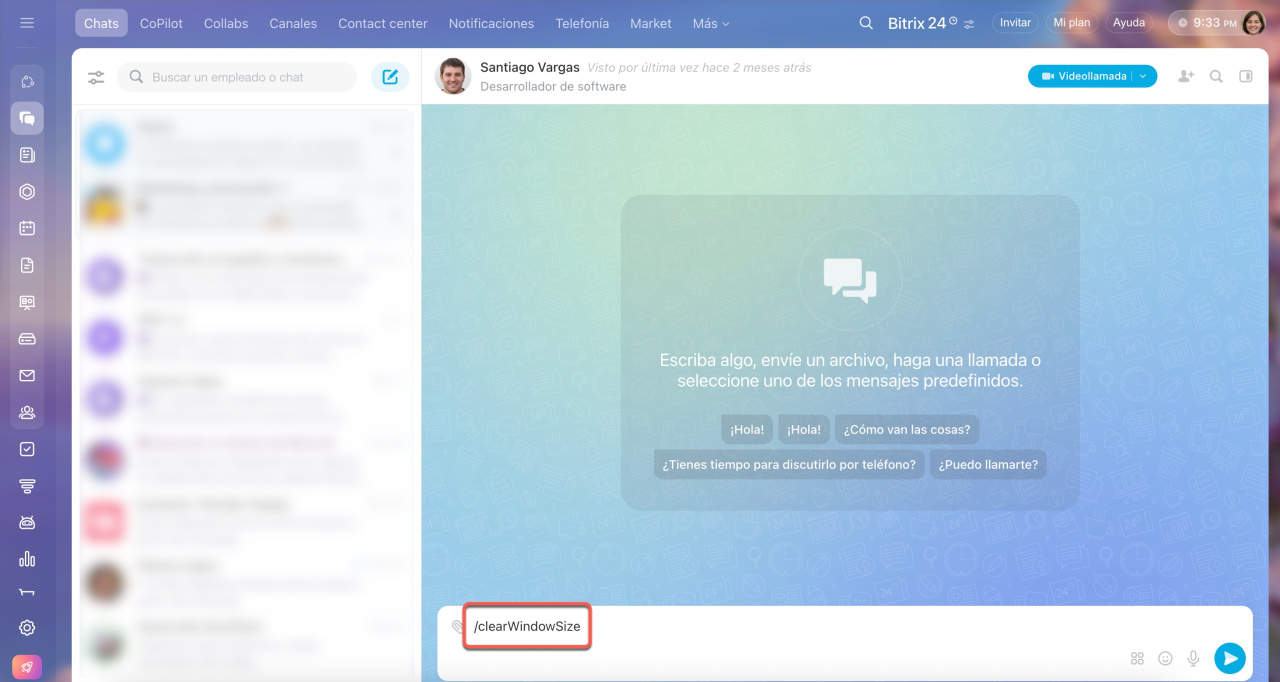Toggle the chat sidebar panel icon

(1246, 76)
